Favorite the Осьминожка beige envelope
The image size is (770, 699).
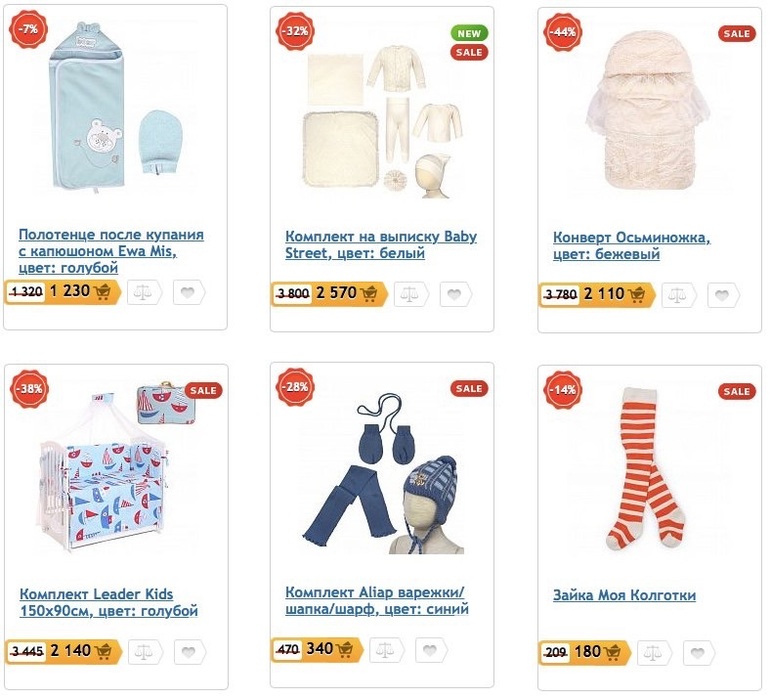point(723,294)
